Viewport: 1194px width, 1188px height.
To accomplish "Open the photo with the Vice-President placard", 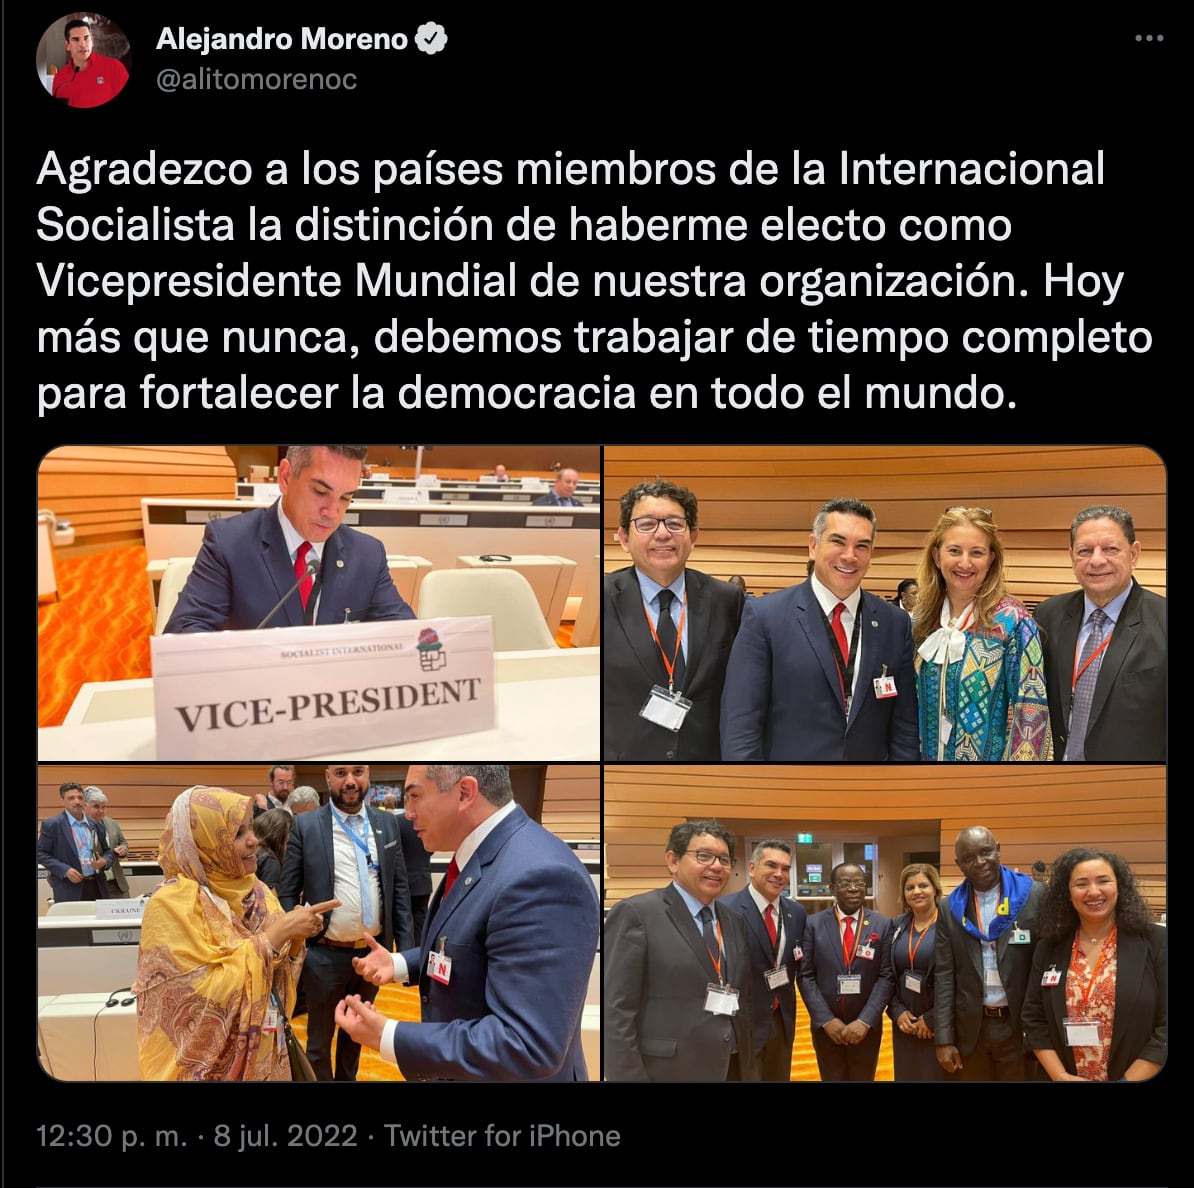I will pos(319,603).
